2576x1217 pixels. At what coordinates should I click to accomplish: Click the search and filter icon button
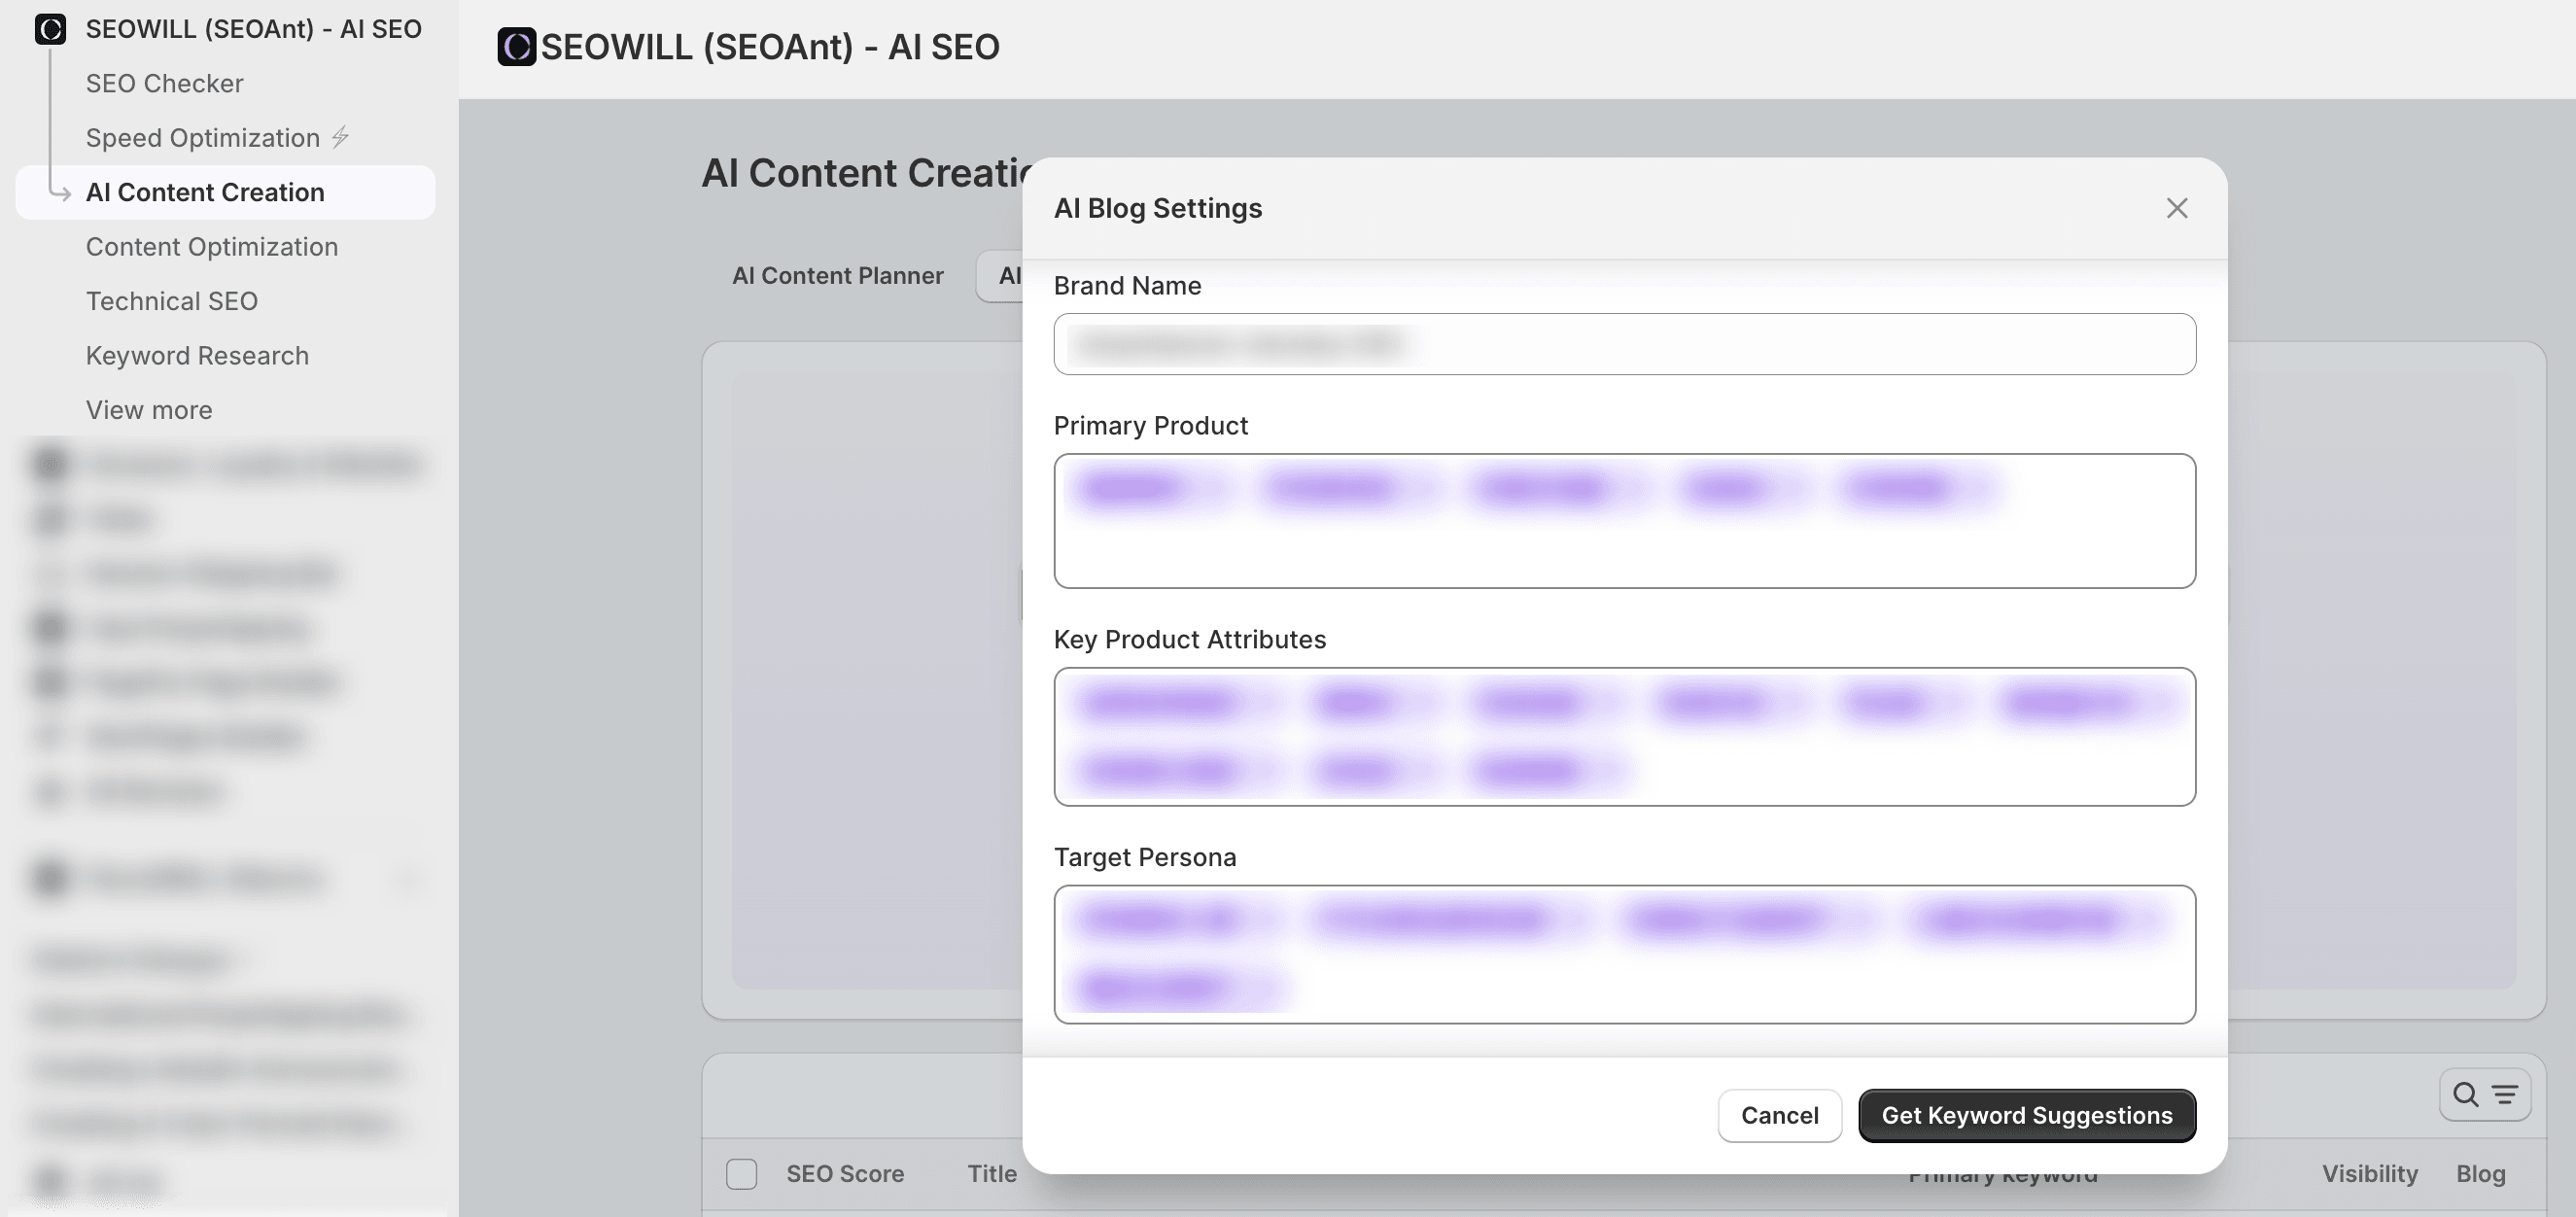point(2484,1095)
